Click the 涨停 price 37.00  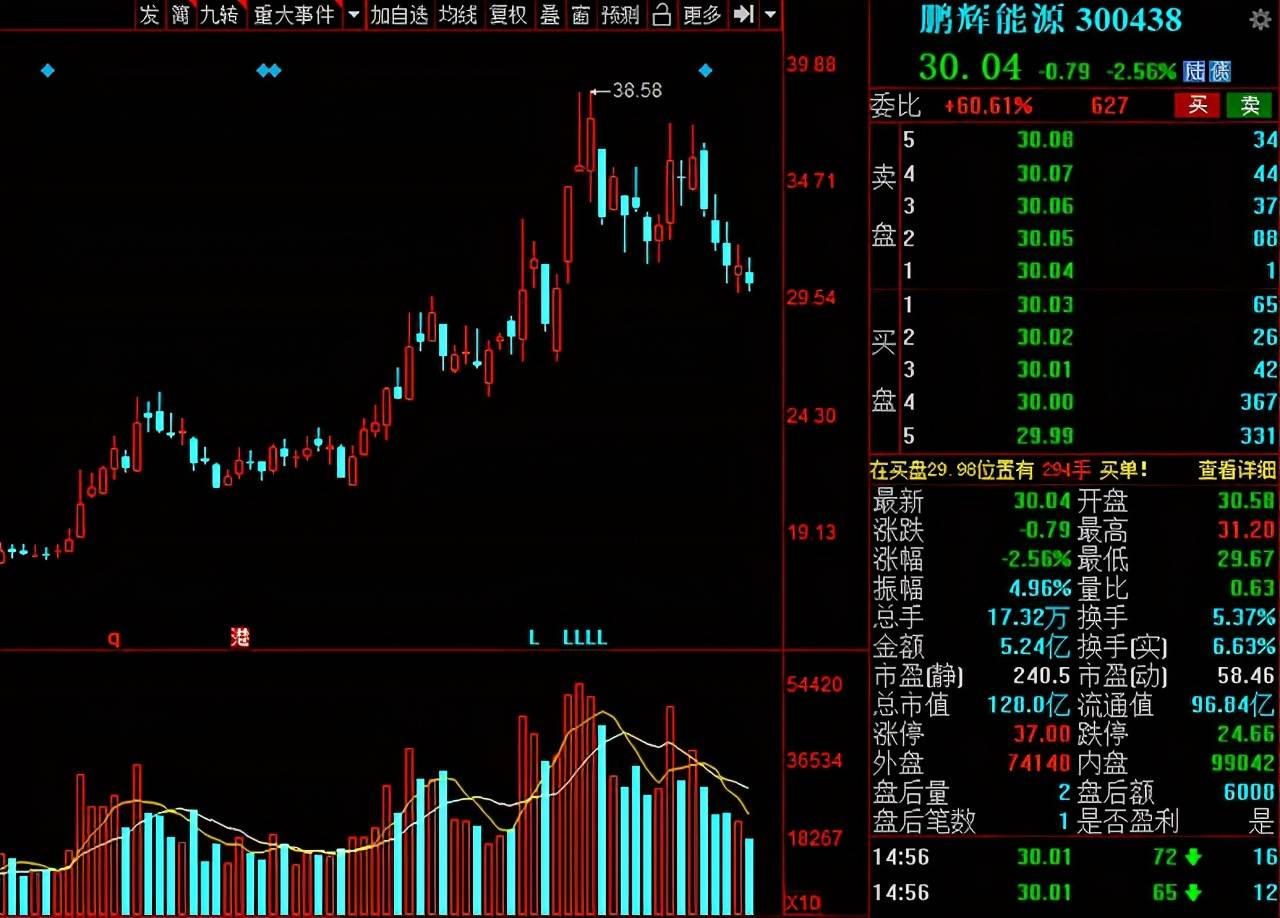point(1041,734)
